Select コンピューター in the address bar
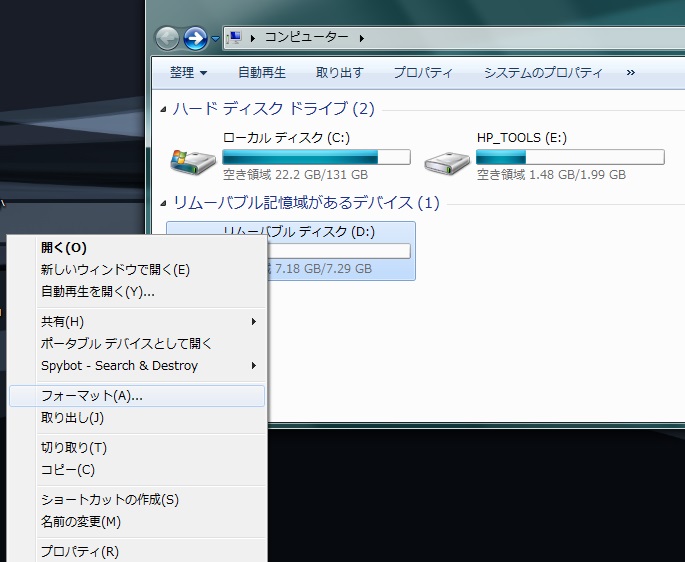 pyautogui.click(x=307, y=37)
